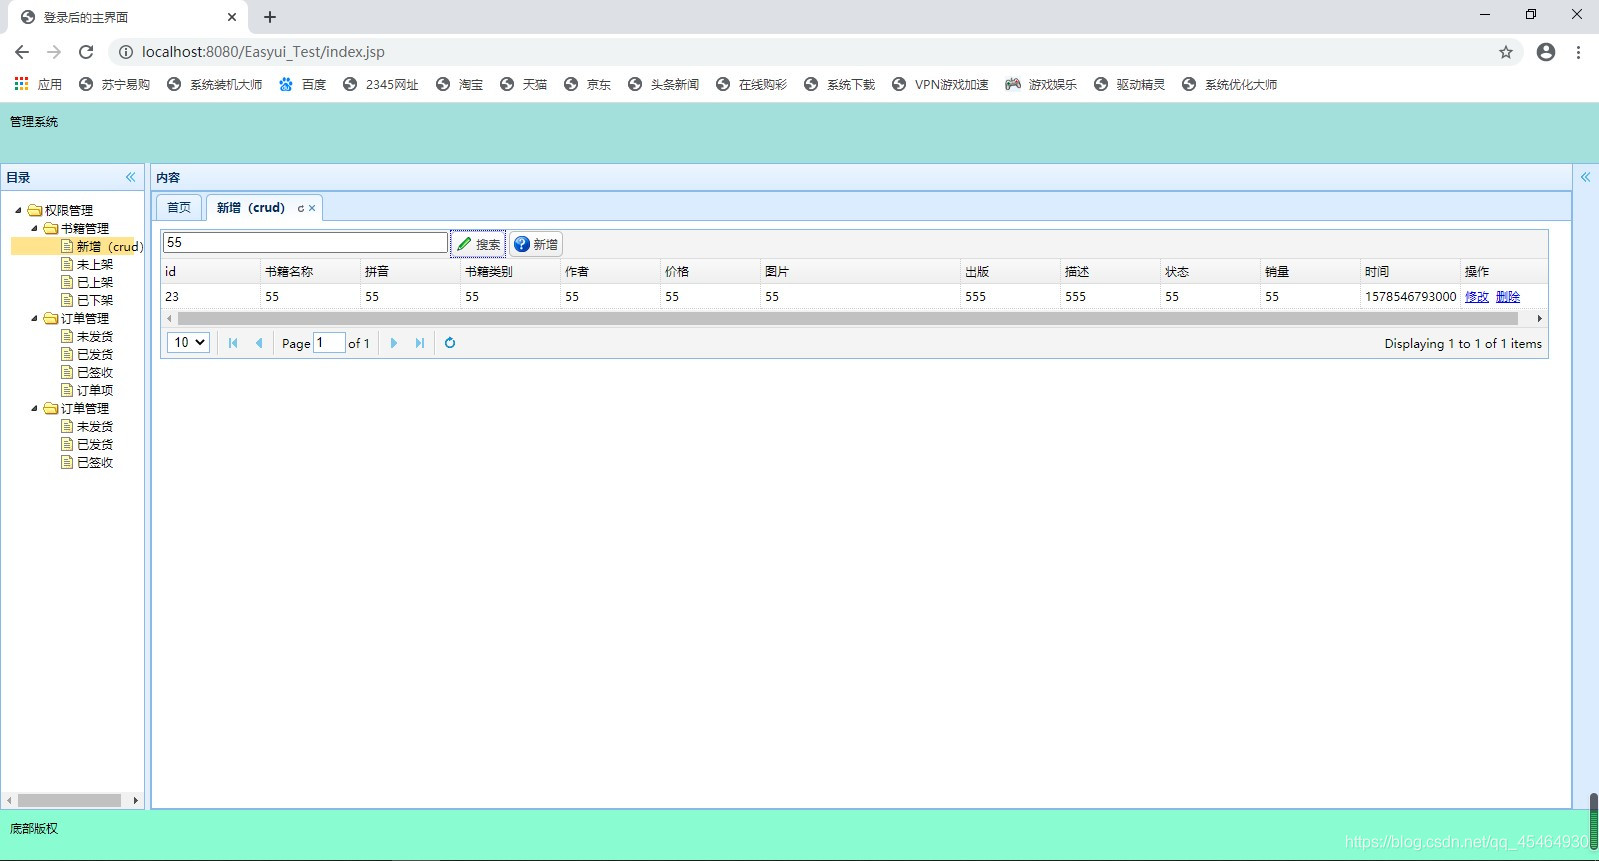Click the browser address bar URL
This screenshot has height=861, width=1599.
[263, 52]
